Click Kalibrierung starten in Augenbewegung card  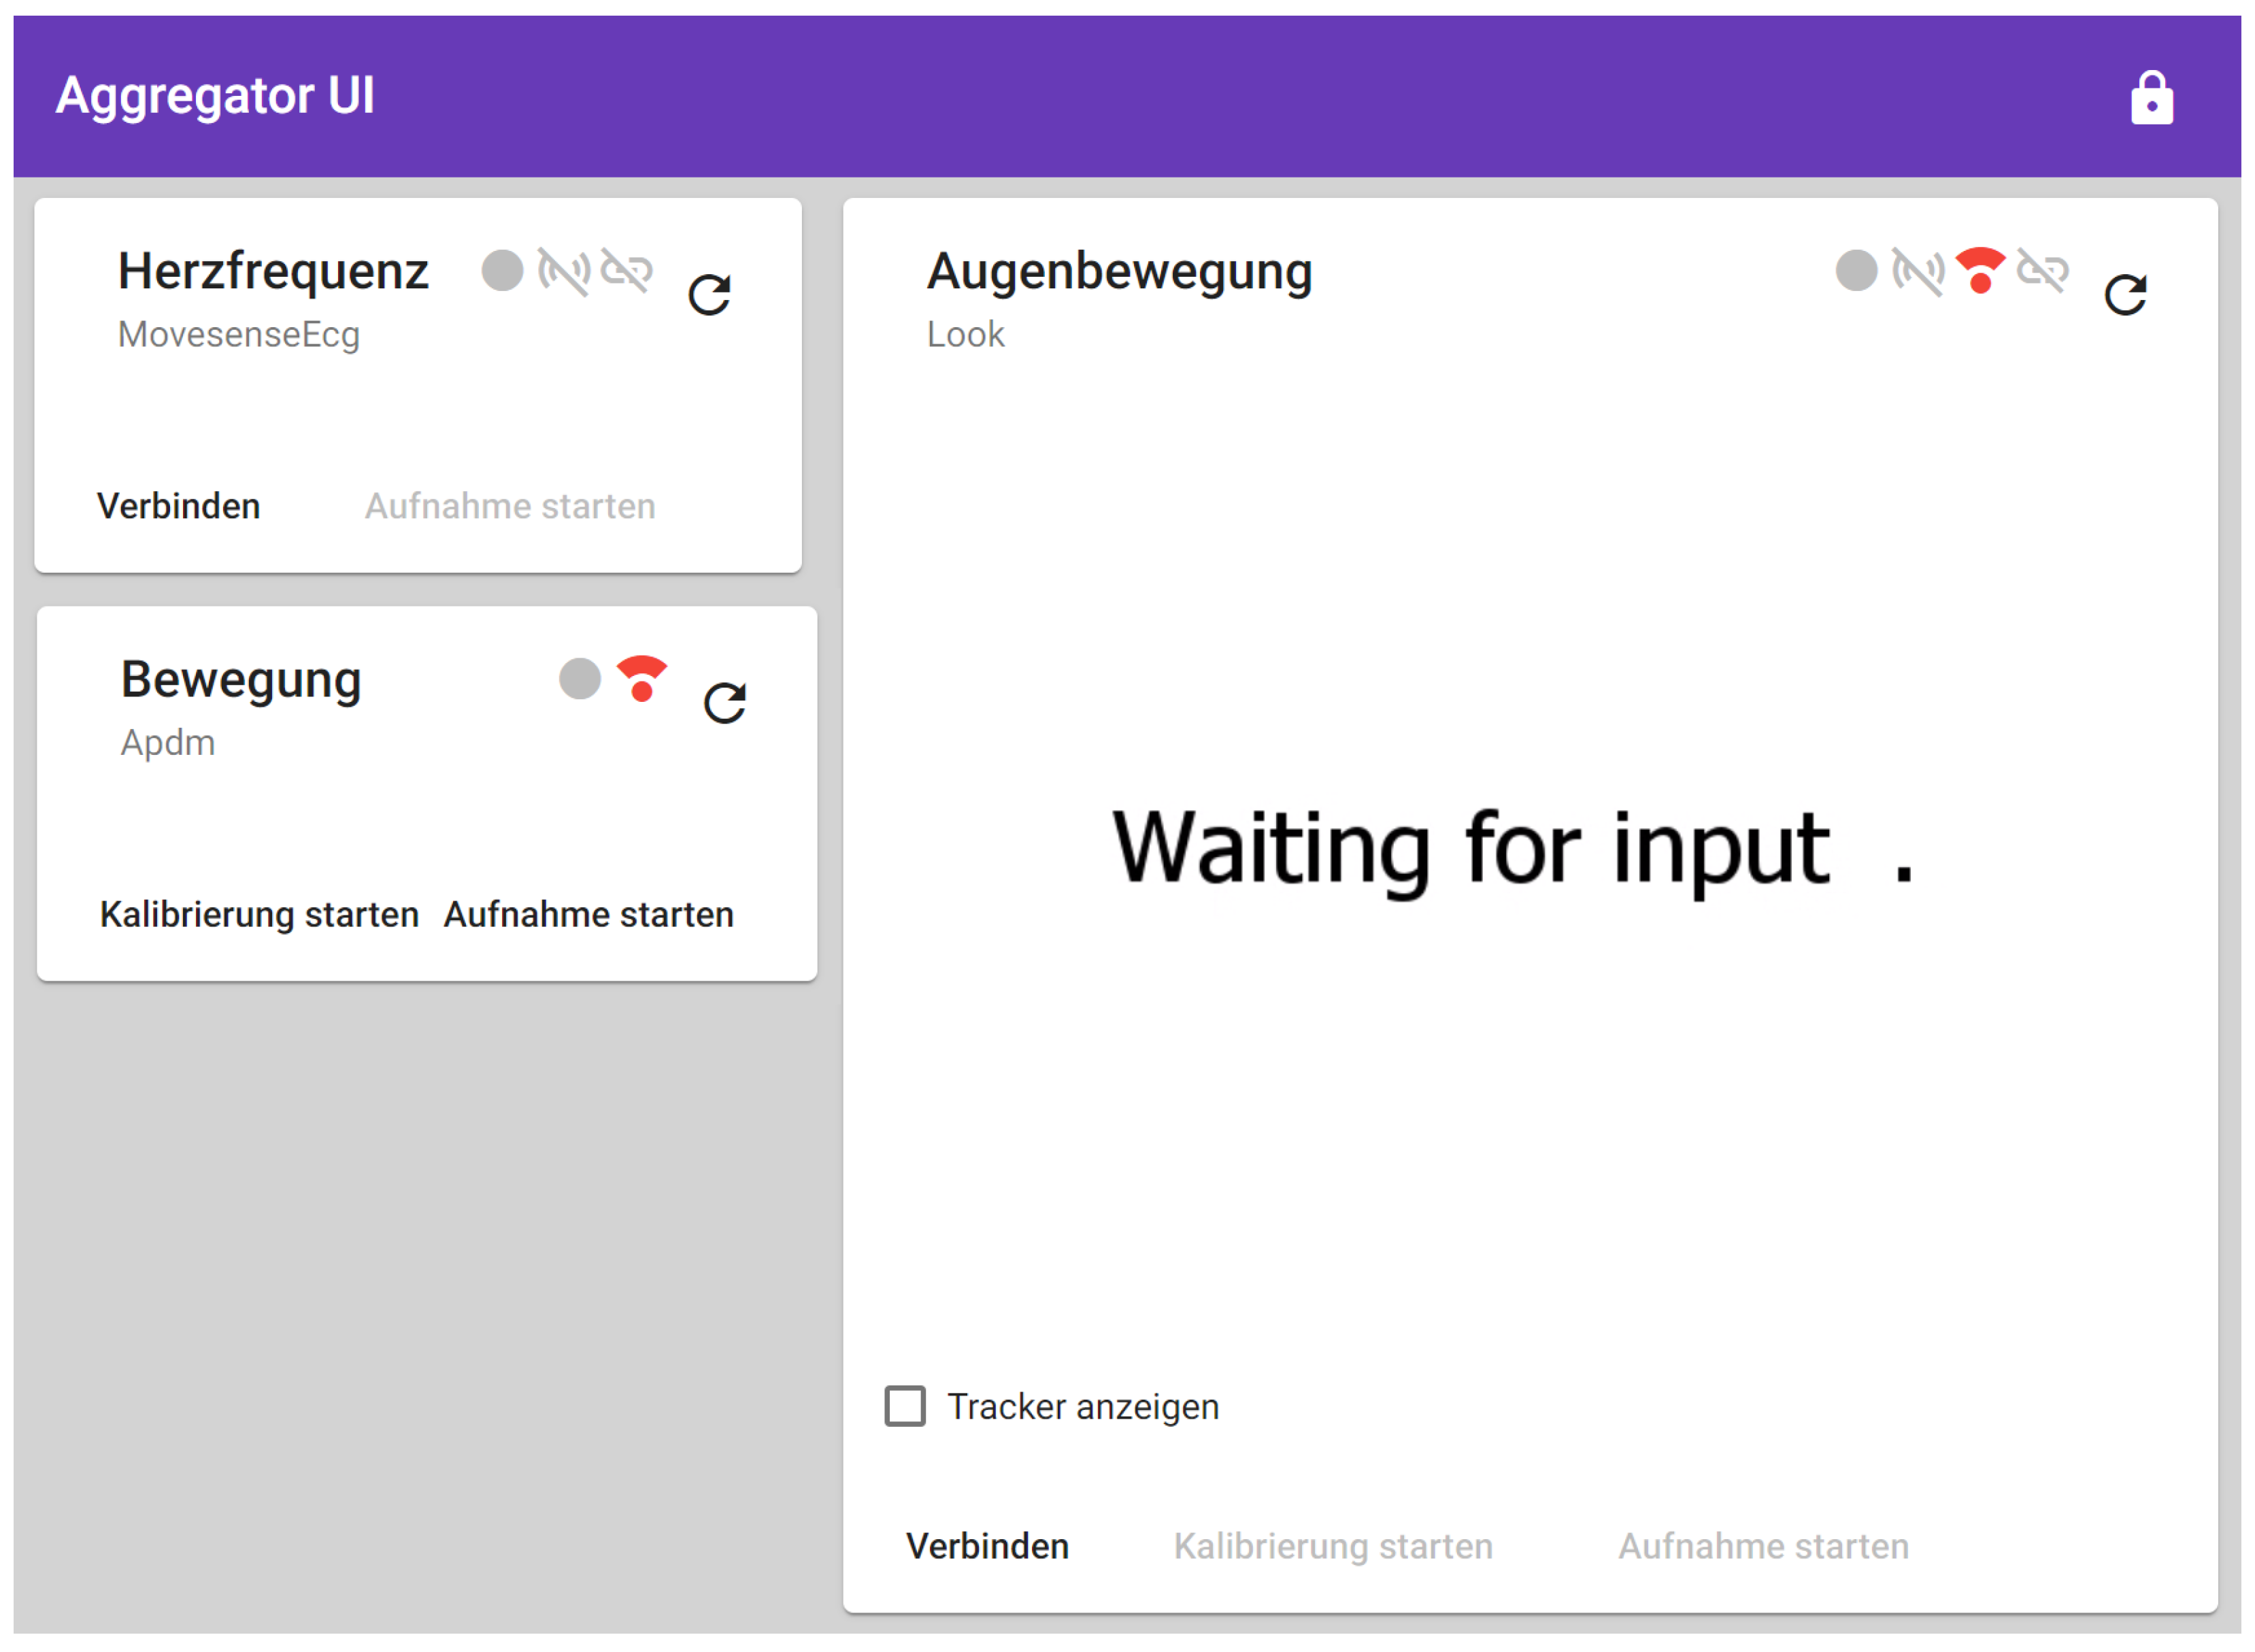pyautogui.click(x=1333, y=1546)
